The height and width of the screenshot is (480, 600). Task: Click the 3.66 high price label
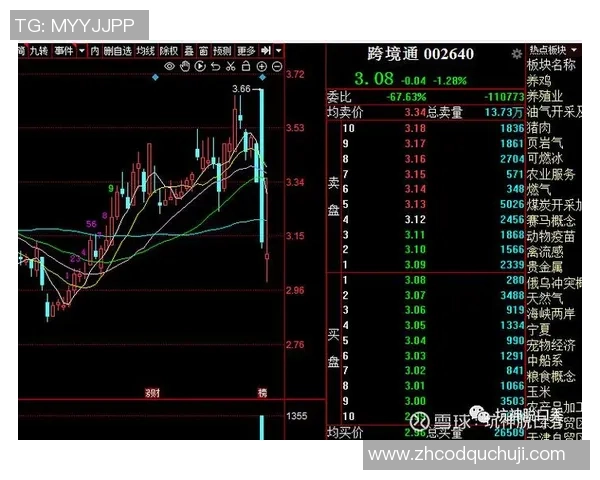tap(241, 89)
